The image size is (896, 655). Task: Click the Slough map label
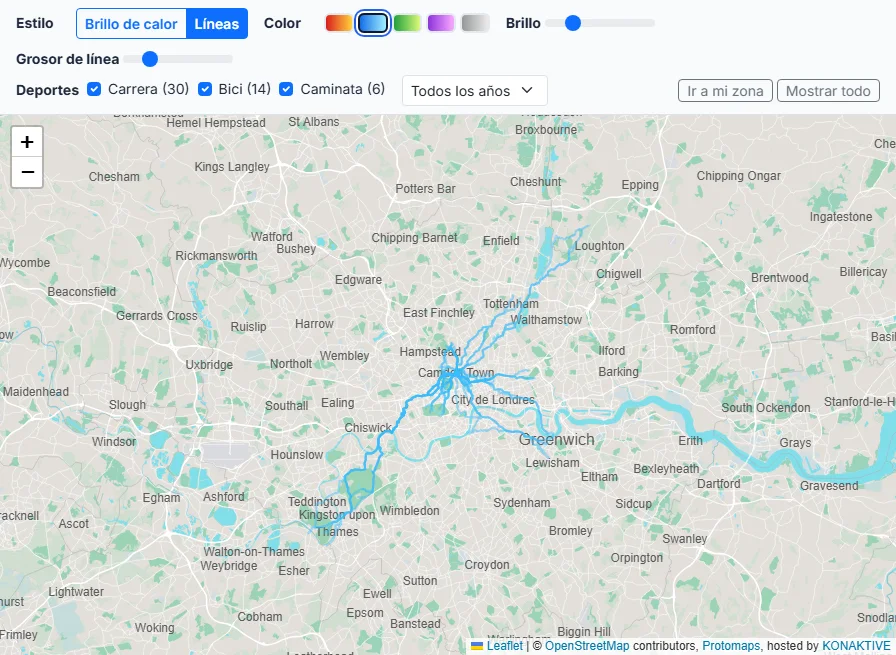127,405
